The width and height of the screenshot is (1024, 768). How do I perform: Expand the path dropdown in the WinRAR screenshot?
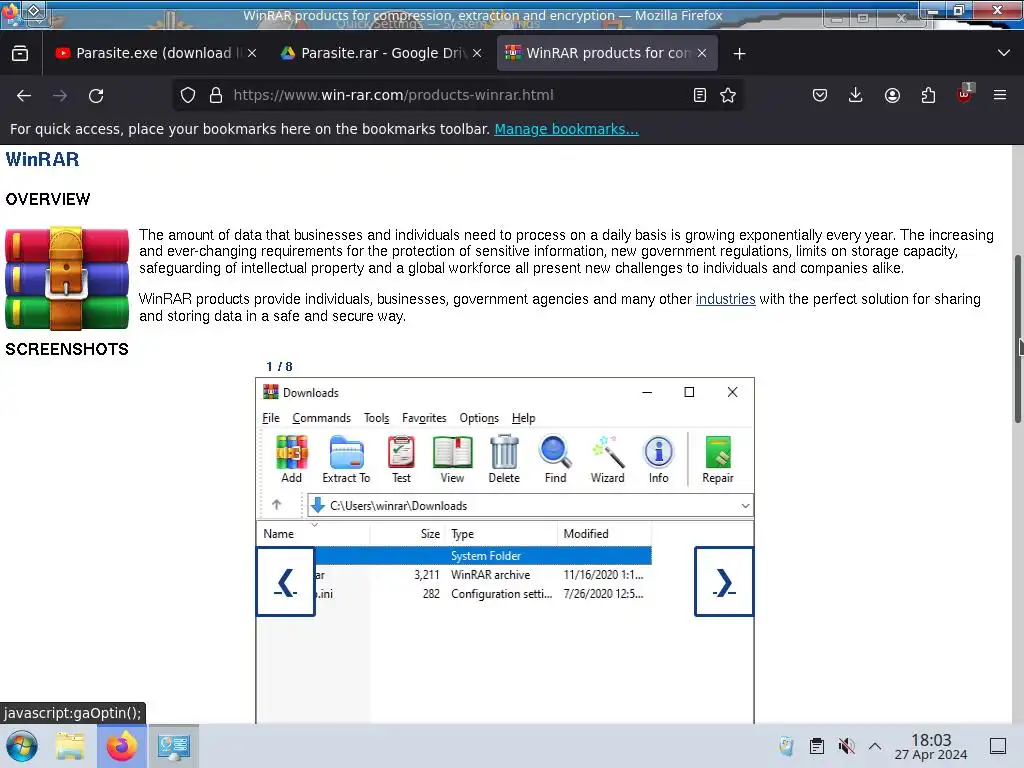tap(745, 505)
